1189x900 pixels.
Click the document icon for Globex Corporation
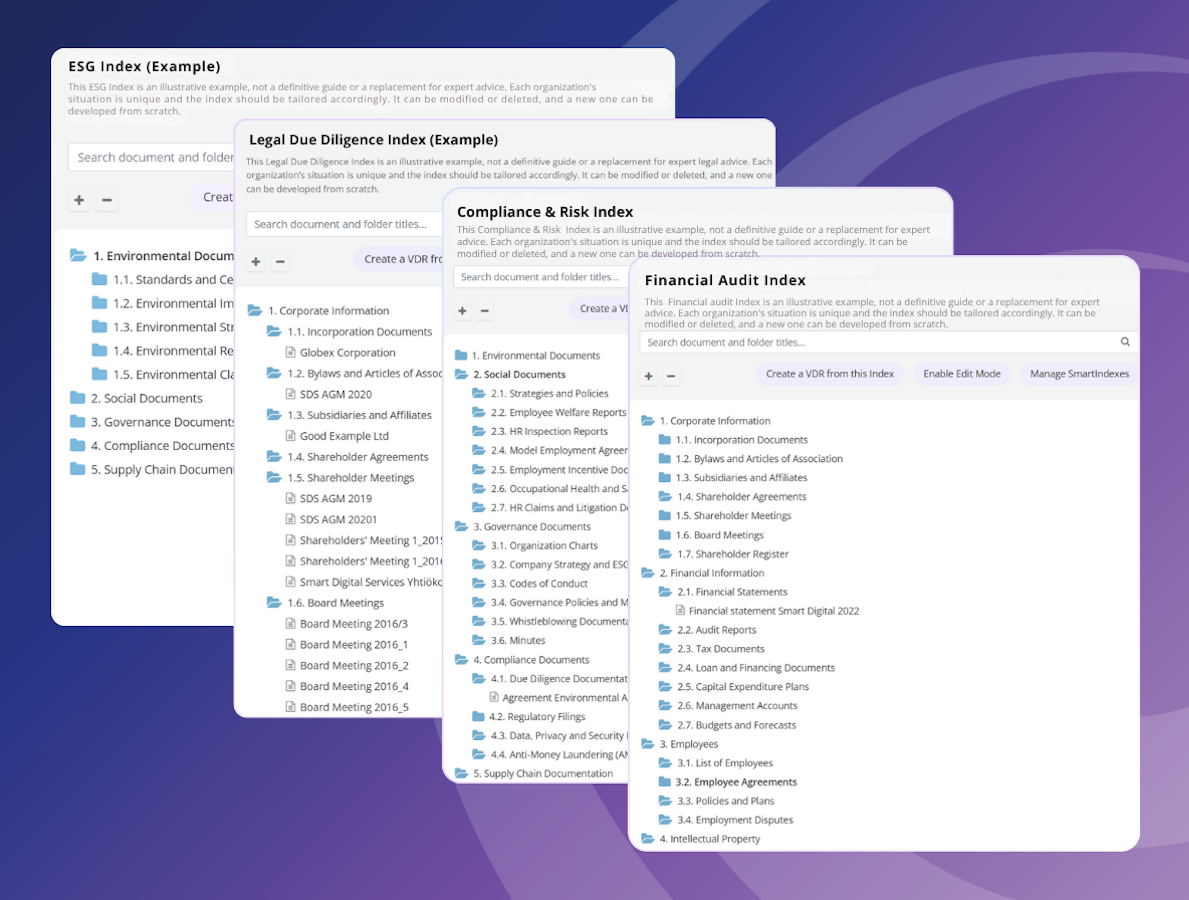[x=291, y=353]
